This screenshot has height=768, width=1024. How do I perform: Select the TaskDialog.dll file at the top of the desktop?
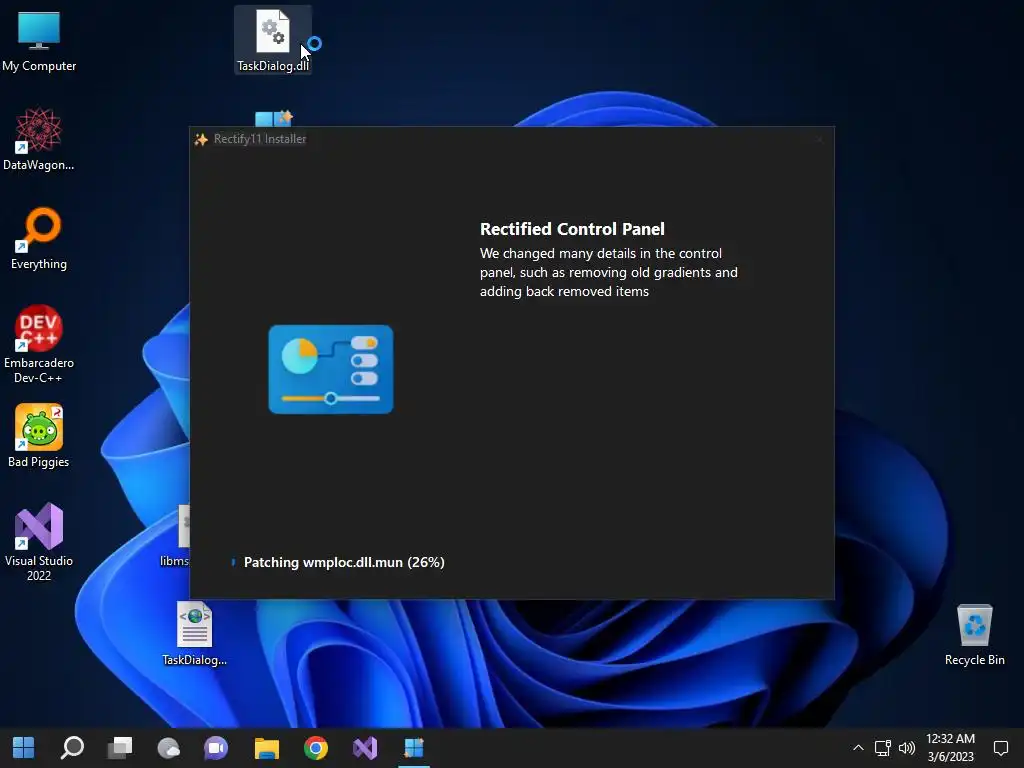click(x=273, y=40)
